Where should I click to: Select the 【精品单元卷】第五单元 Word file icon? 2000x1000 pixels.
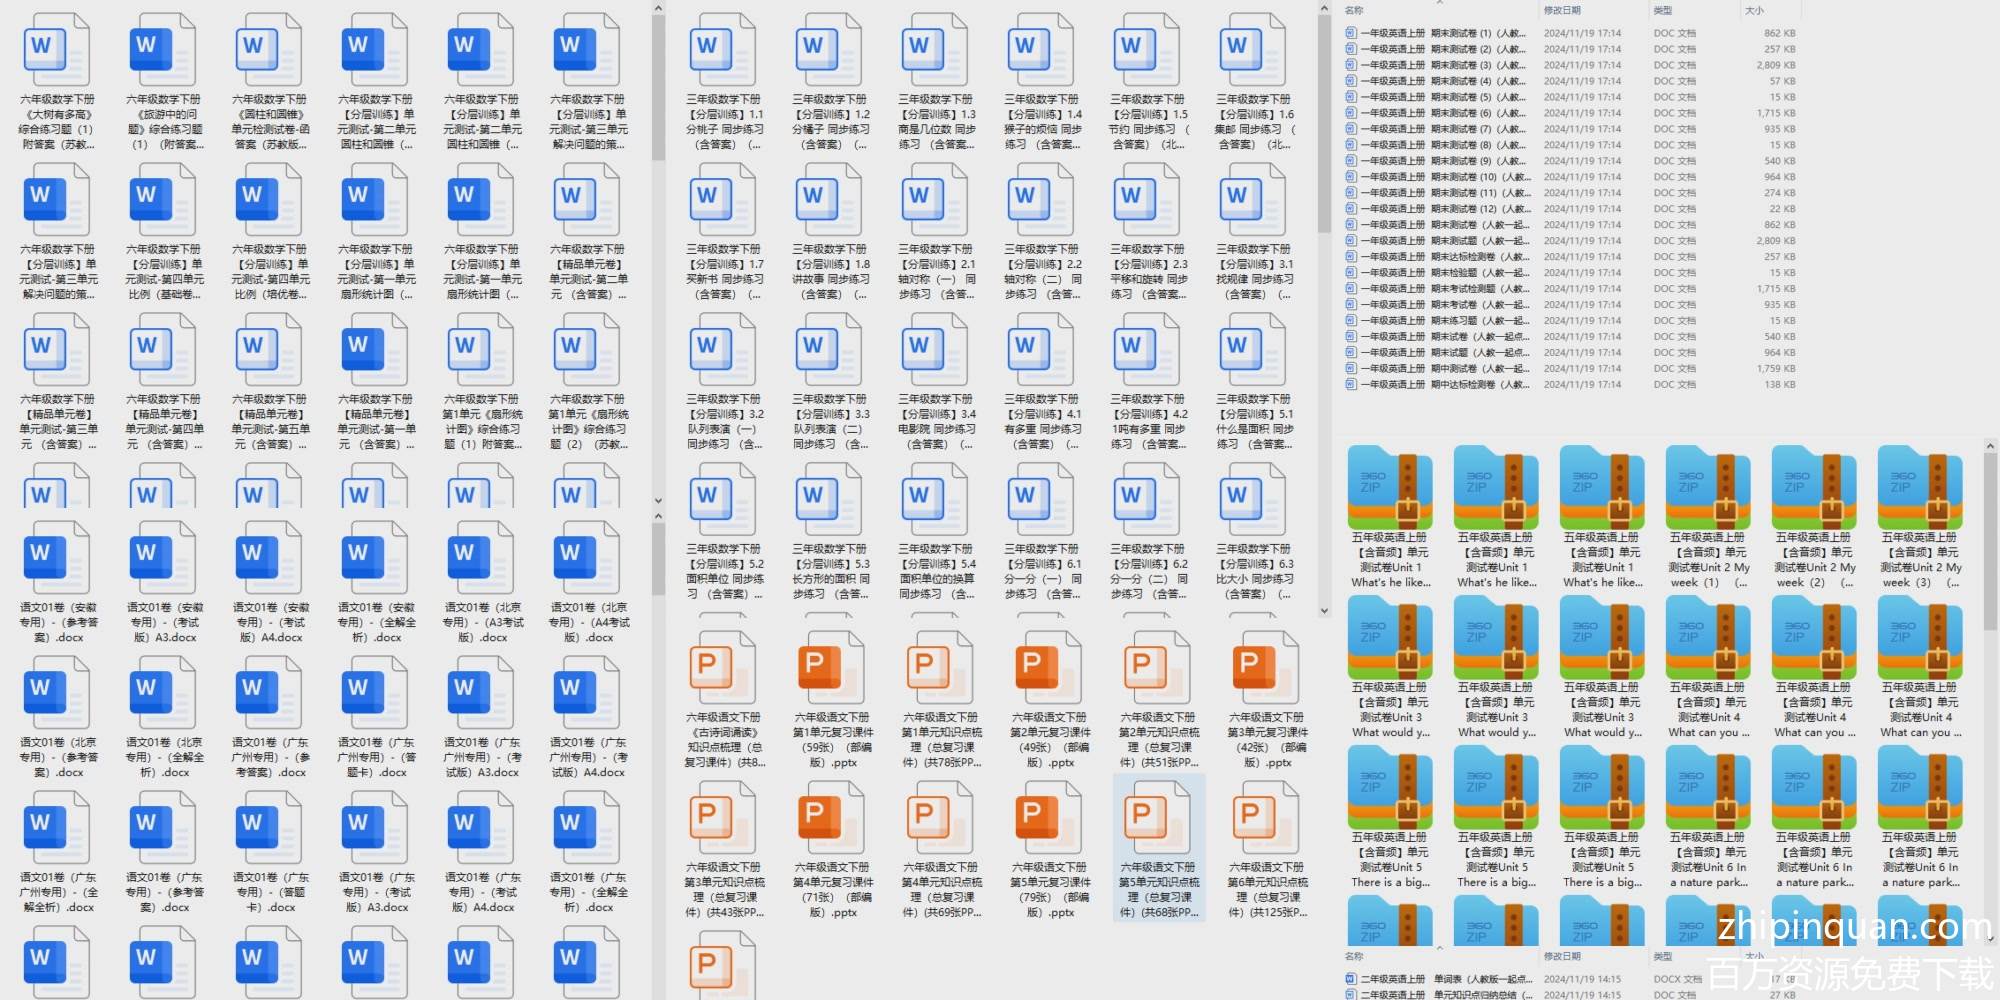(x=269, y=349)
